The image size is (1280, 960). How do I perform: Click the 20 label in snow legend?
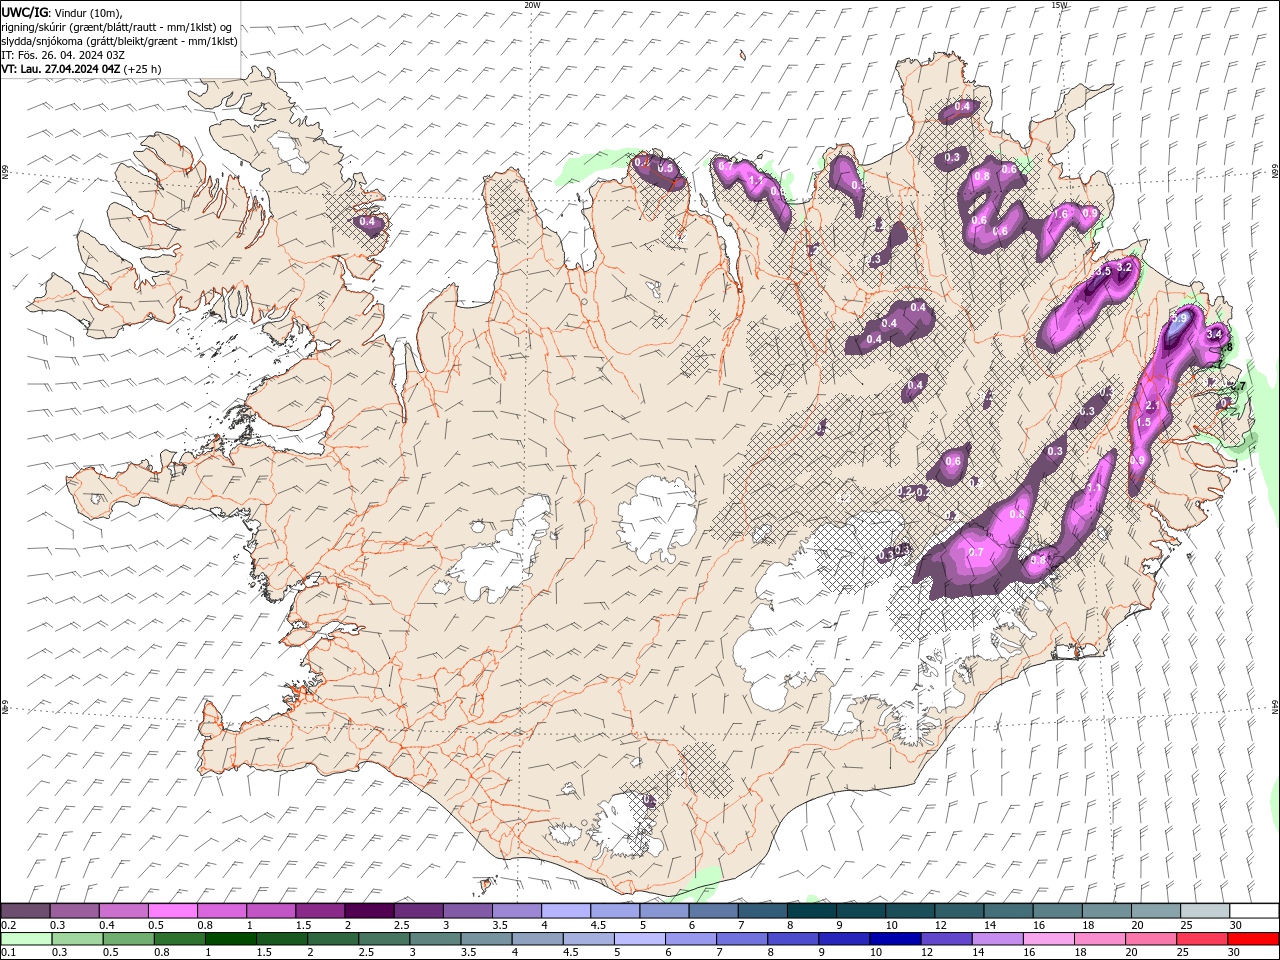(1137, 925)
